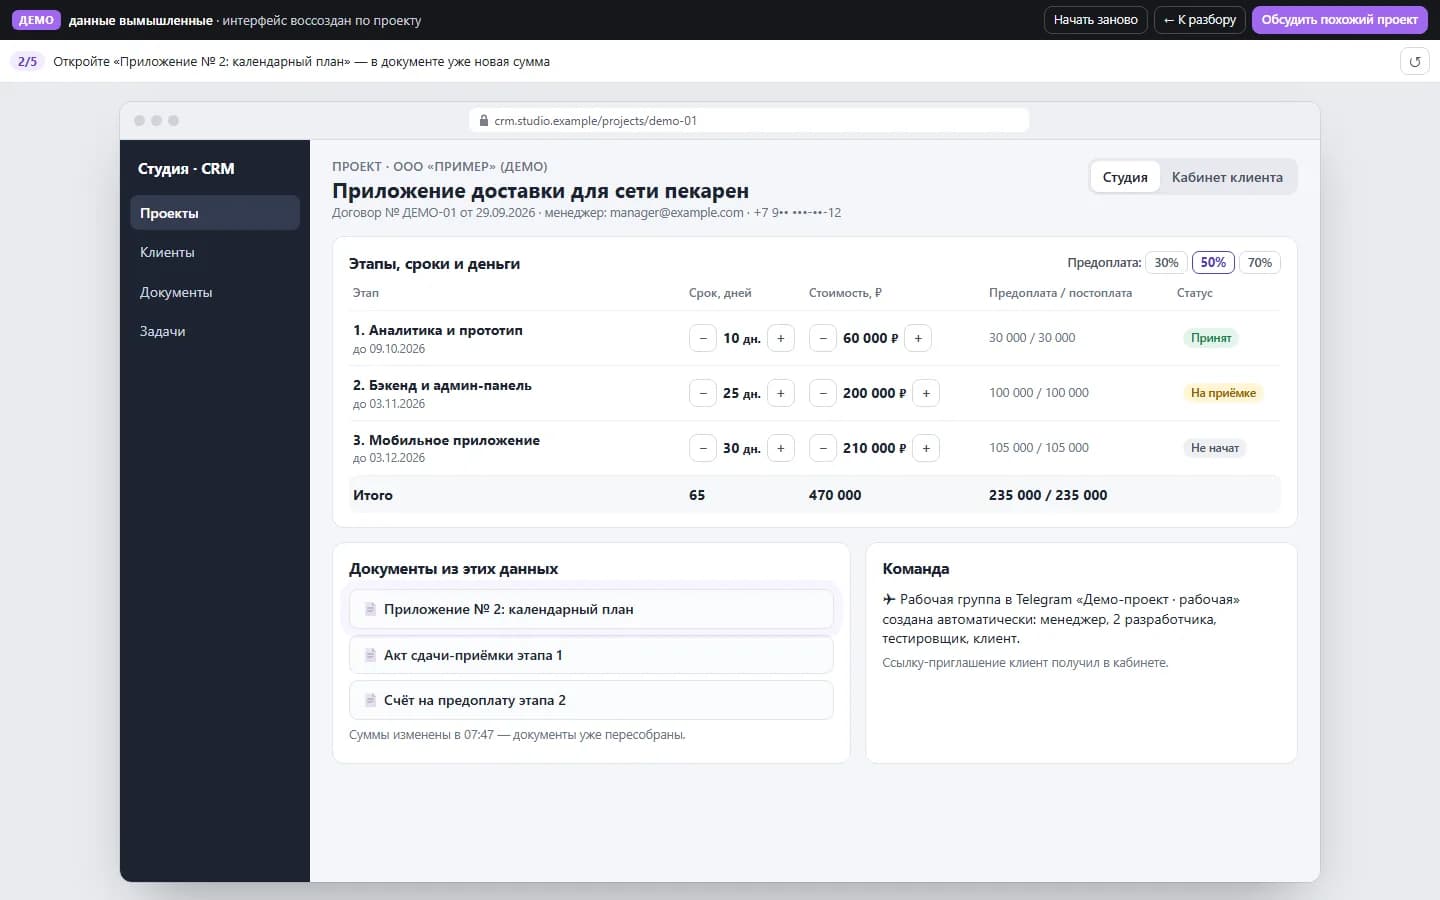Decrease days for Бэкенд и админ-панель
Image resolution: width=1440 pixels, height=900 pixels.
coord(703,393)
